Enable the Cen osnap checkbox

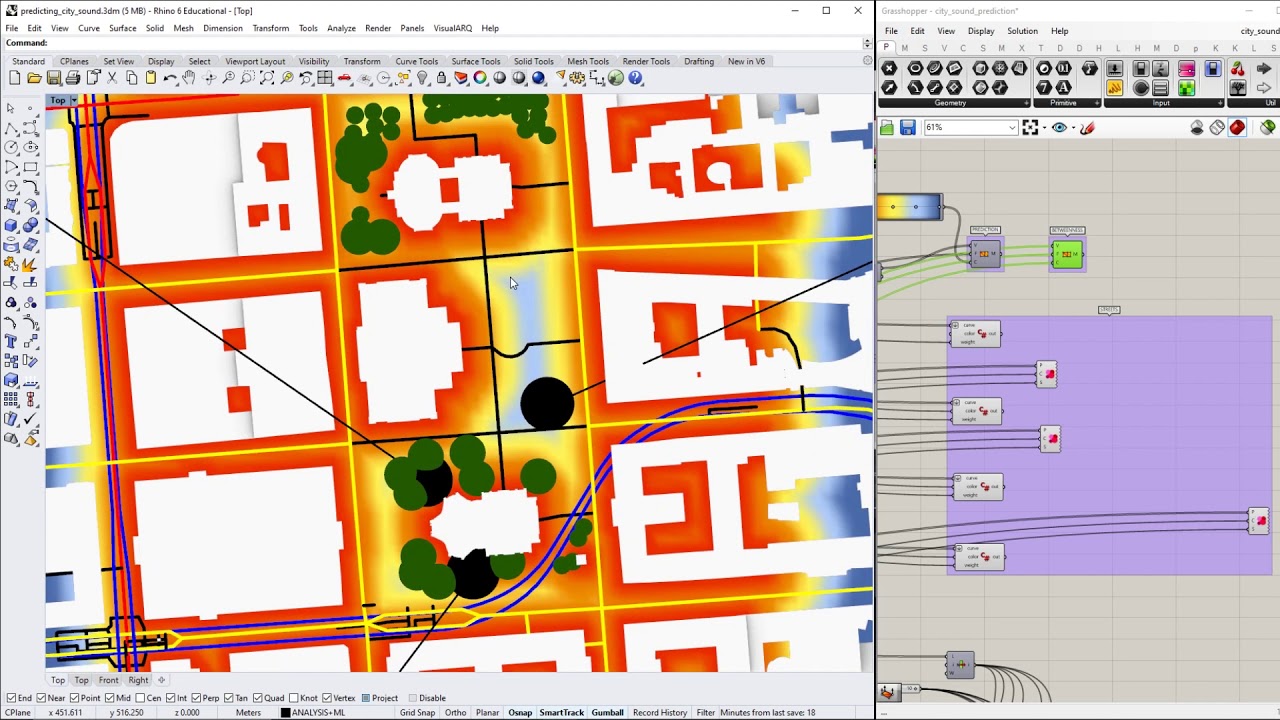141,698
